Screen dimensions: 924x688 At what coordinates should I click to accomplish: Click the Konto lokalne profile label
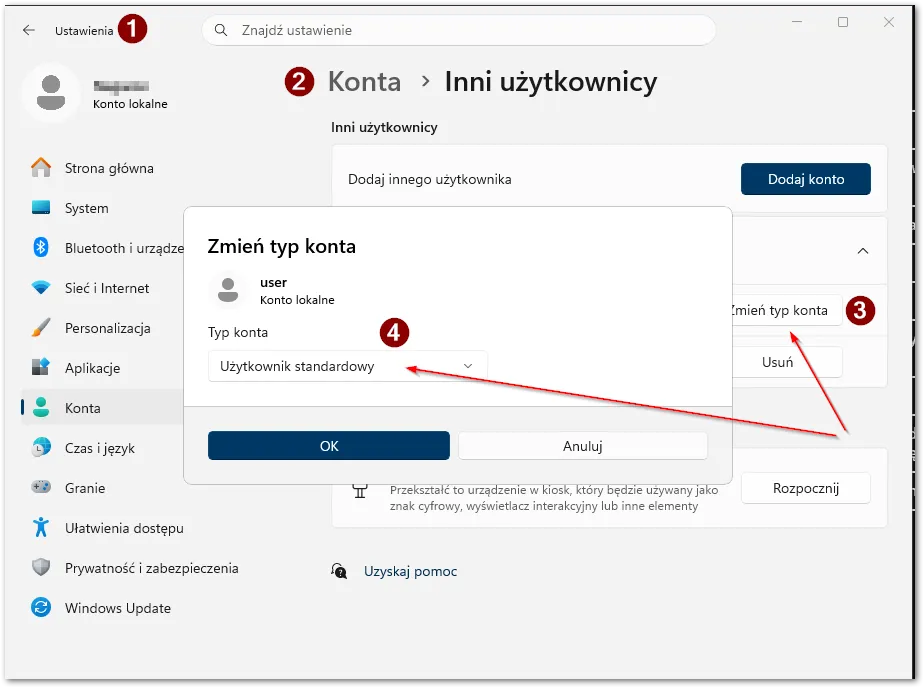coord(130,104)
